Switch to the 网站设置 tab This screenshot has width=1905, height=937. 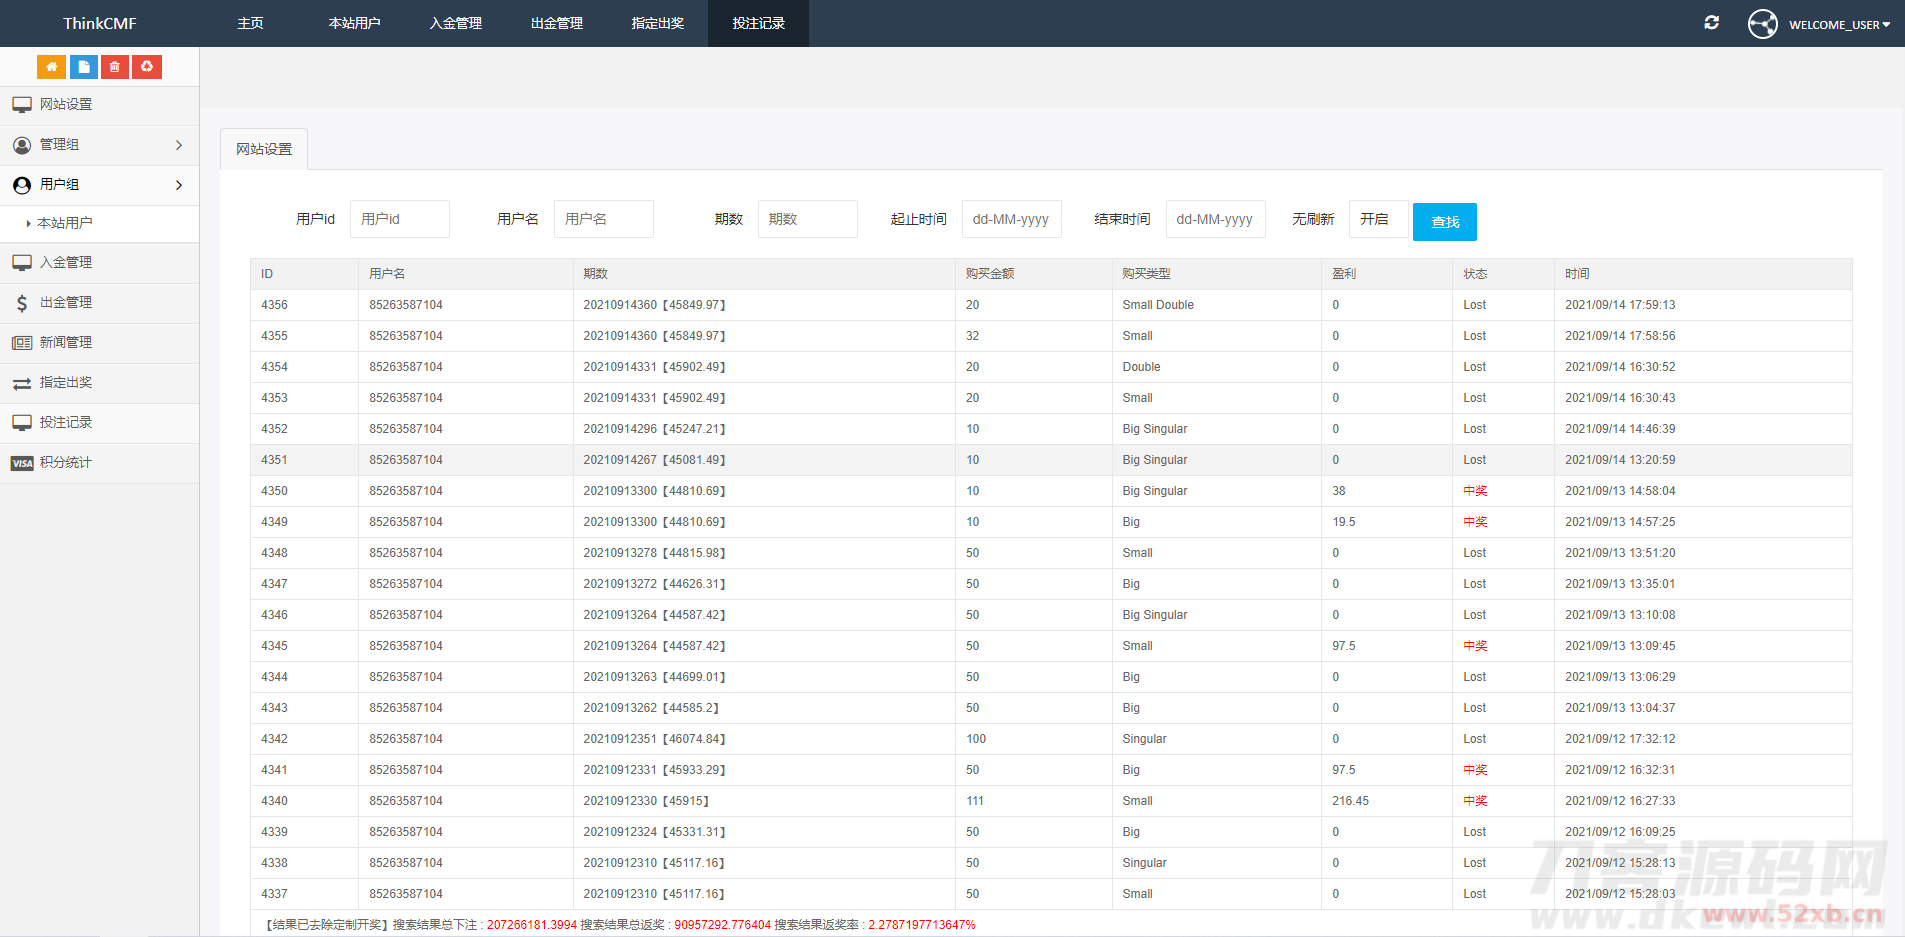[264, 149]
